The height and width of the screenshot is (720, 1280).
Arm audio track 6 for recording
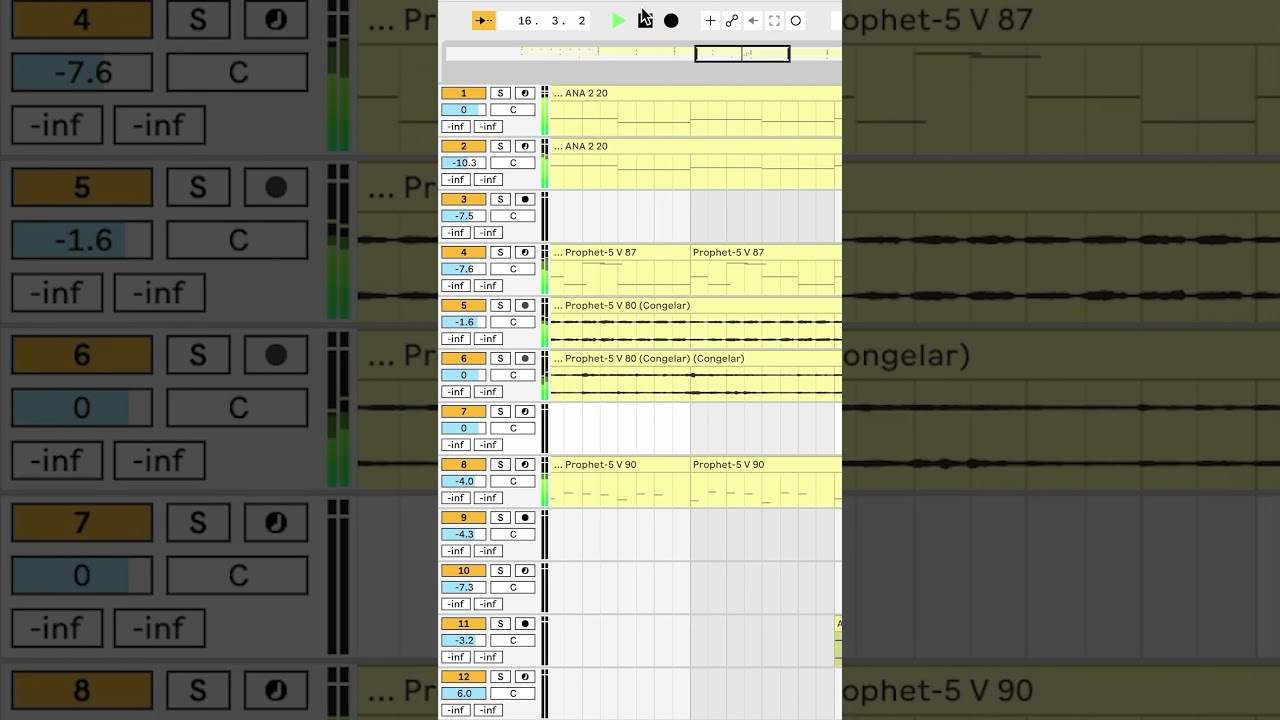click(x=525, y=358)
